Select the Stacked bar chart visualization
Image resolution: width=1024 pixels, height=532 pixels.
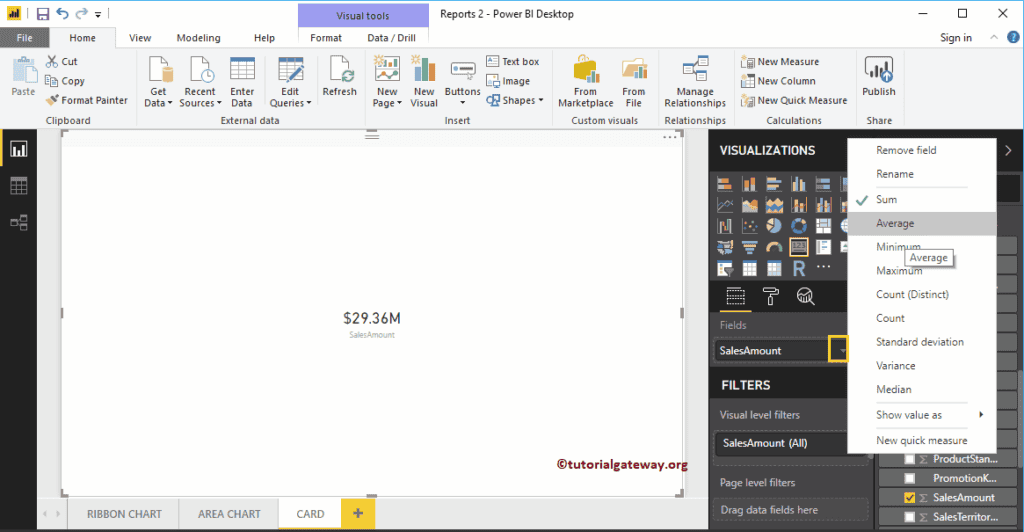pos(725,184)
